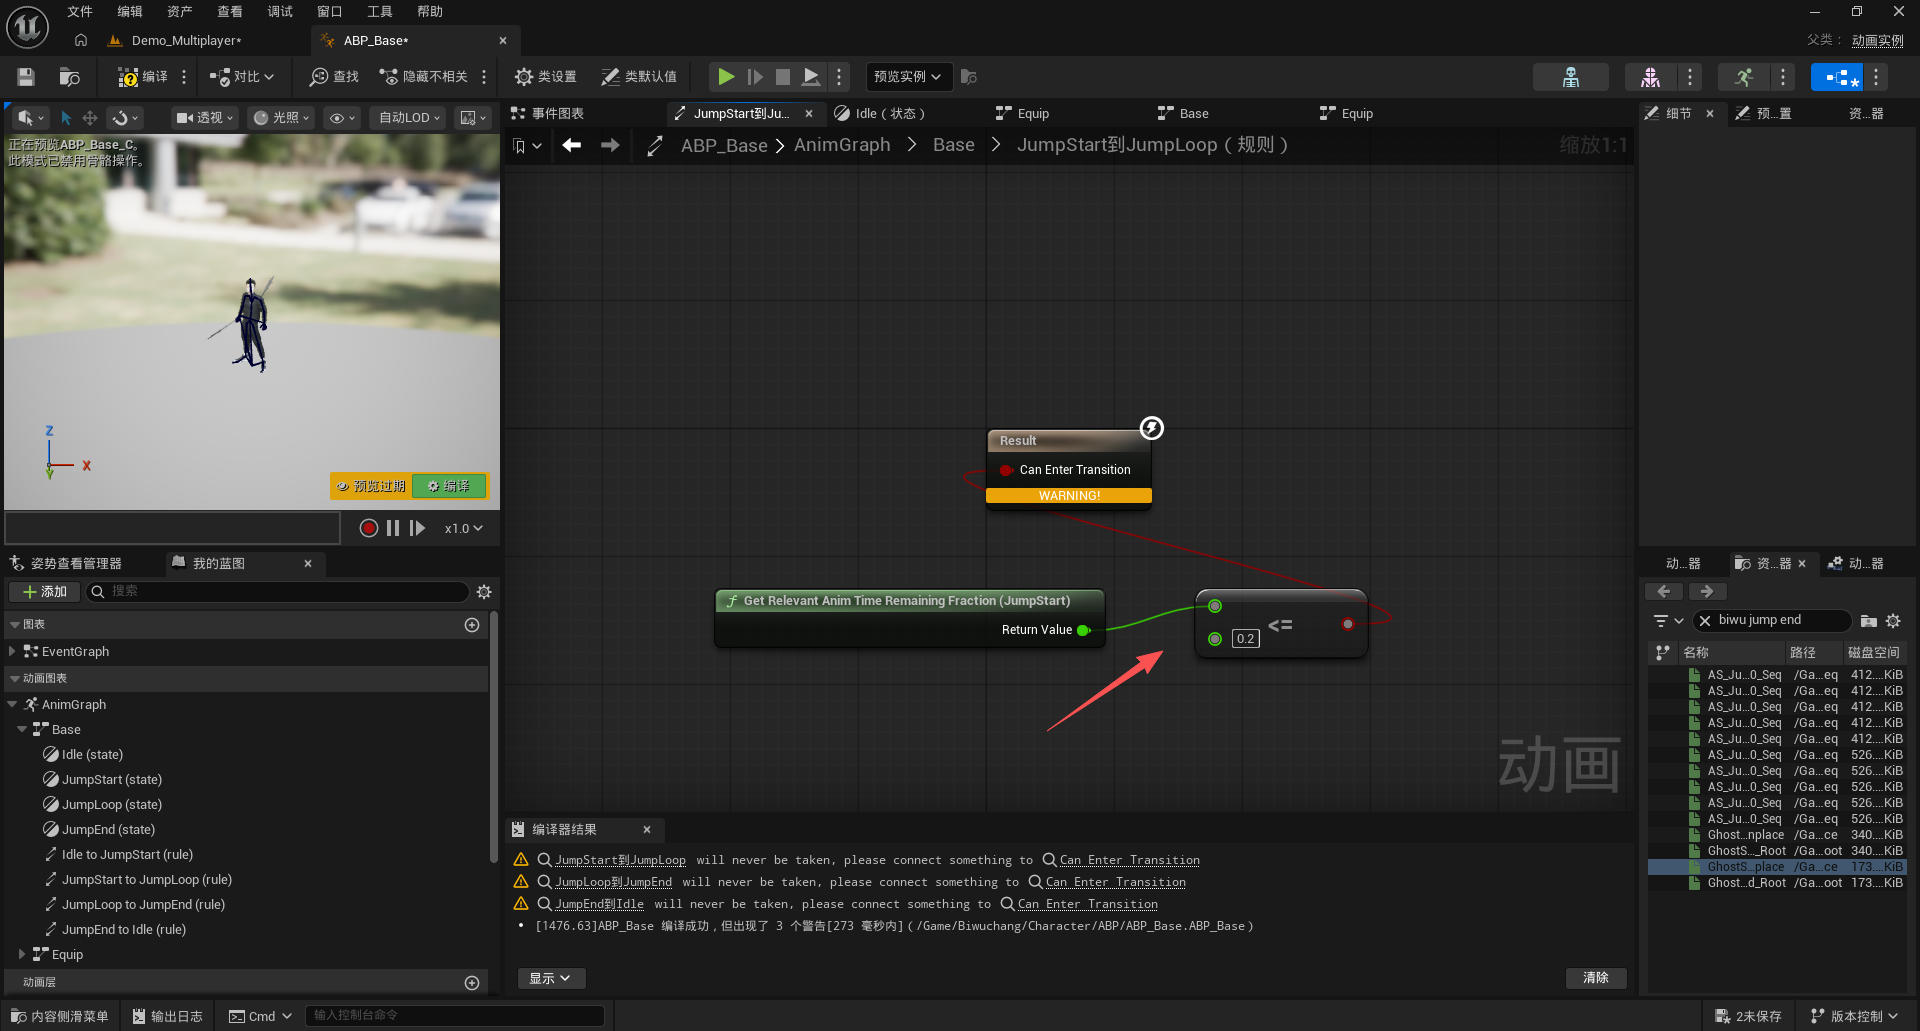Screen dimensions: 1920x1031
Task: Click JumpStart到JumpLoop link in compiler results
Action: coord(620,860)
